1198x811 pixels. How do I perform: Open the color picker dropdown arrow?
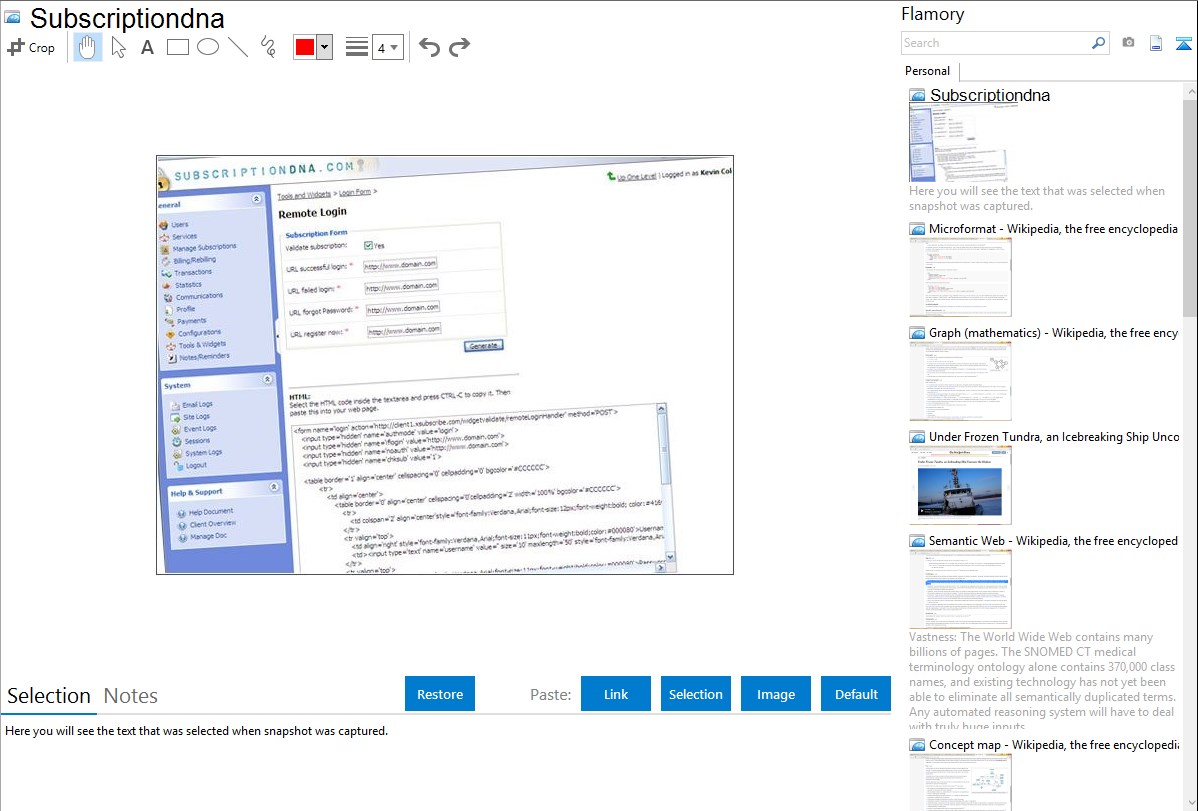[325, 47]
